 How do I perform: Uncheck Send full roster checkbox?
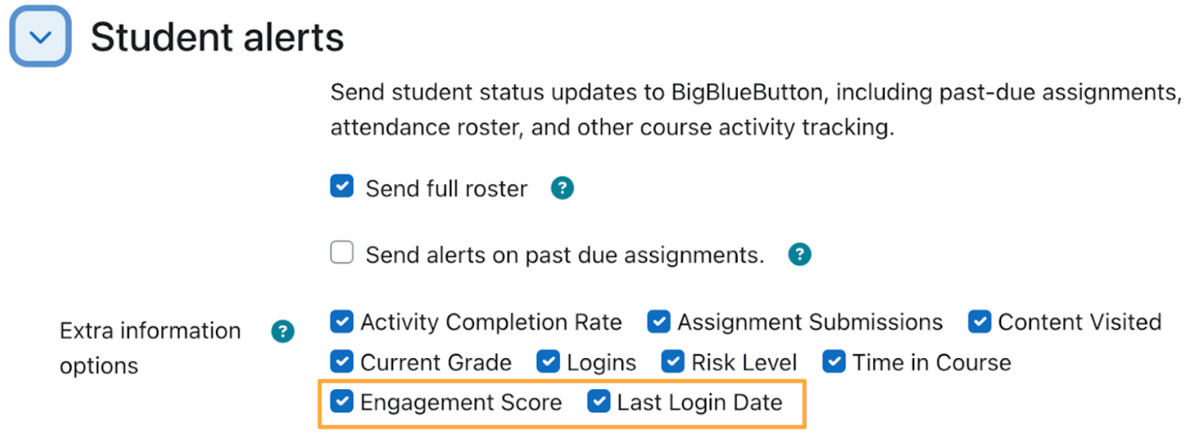(342, 187)
